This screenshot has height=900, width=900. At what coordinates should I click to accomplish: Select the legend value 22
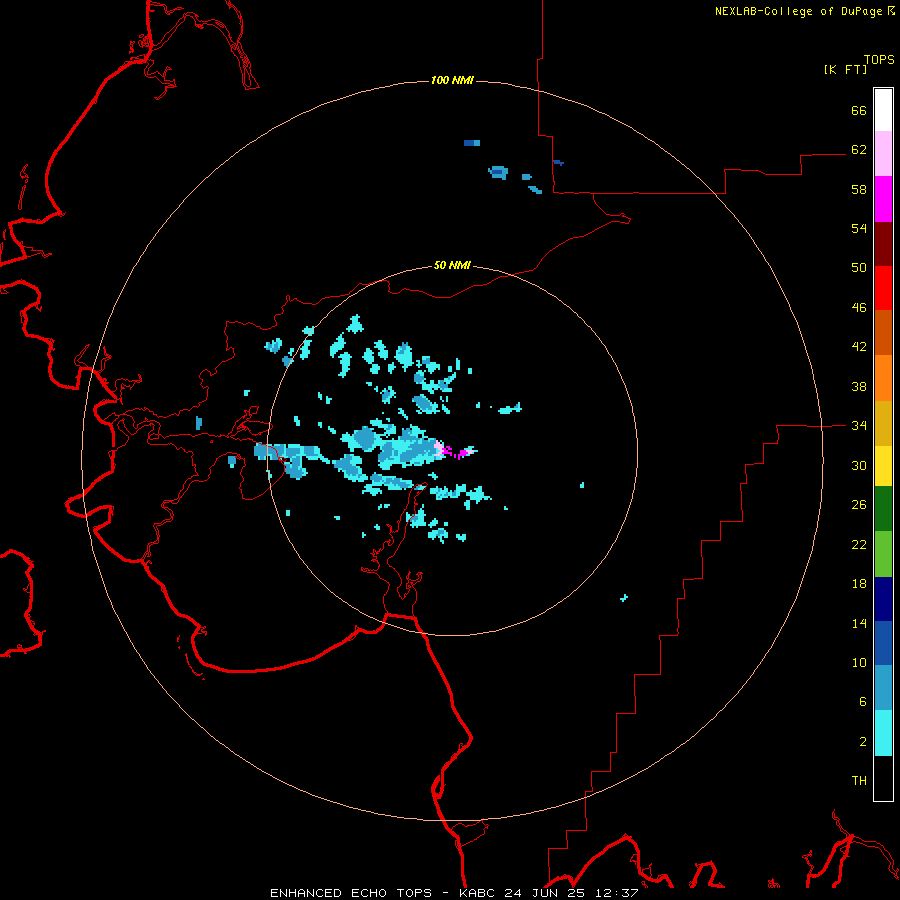(859, 544)
